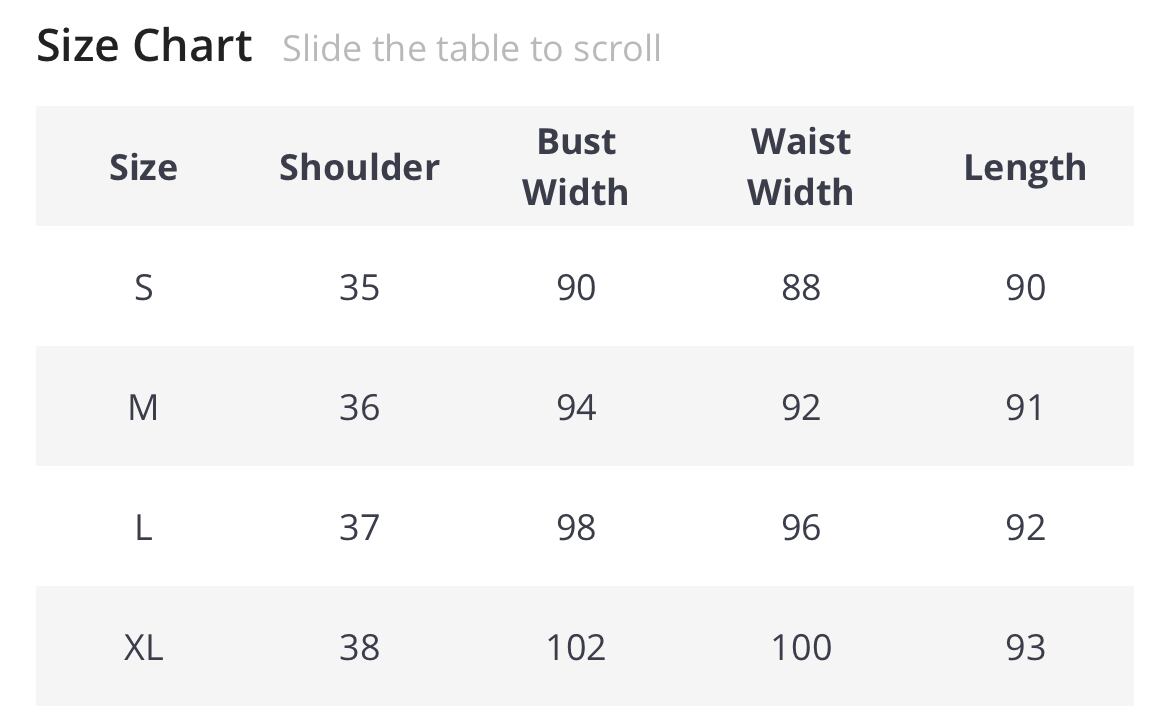Screen dimensions: 1170x724
Task: Click shoulder value 35 for size S
Action: coord(359,287)
